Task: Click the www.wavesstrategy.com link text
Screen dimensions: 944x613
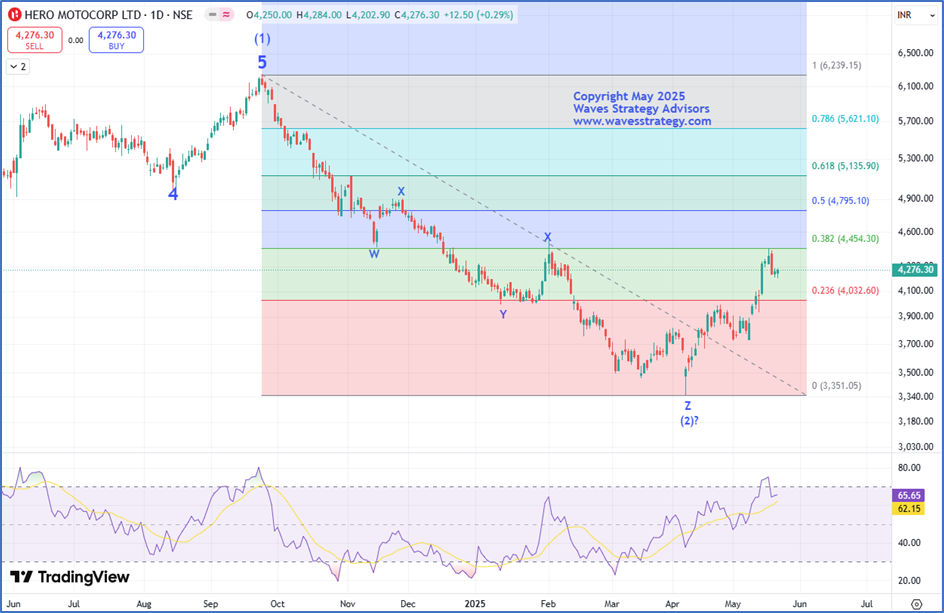Action: [x=642, y=121]
